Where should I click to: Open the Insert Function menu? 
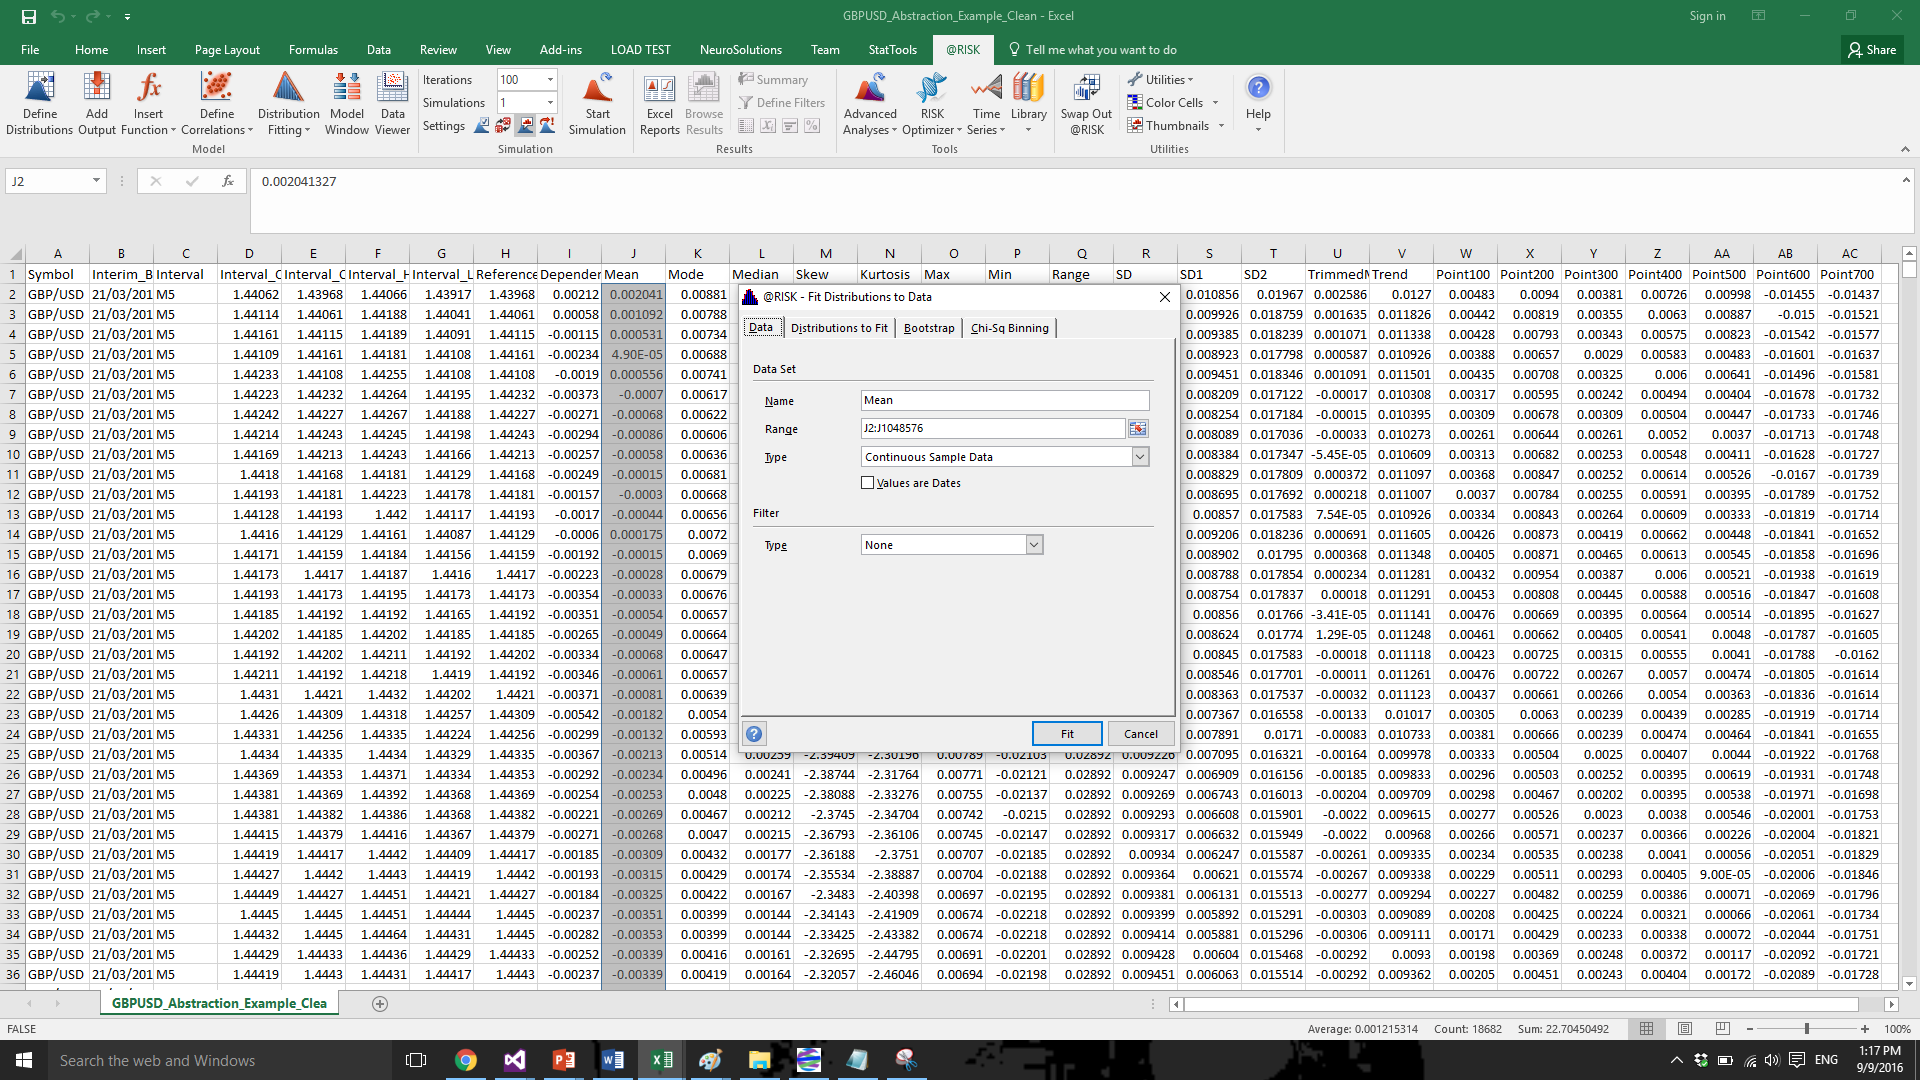(x=148, y=103)
